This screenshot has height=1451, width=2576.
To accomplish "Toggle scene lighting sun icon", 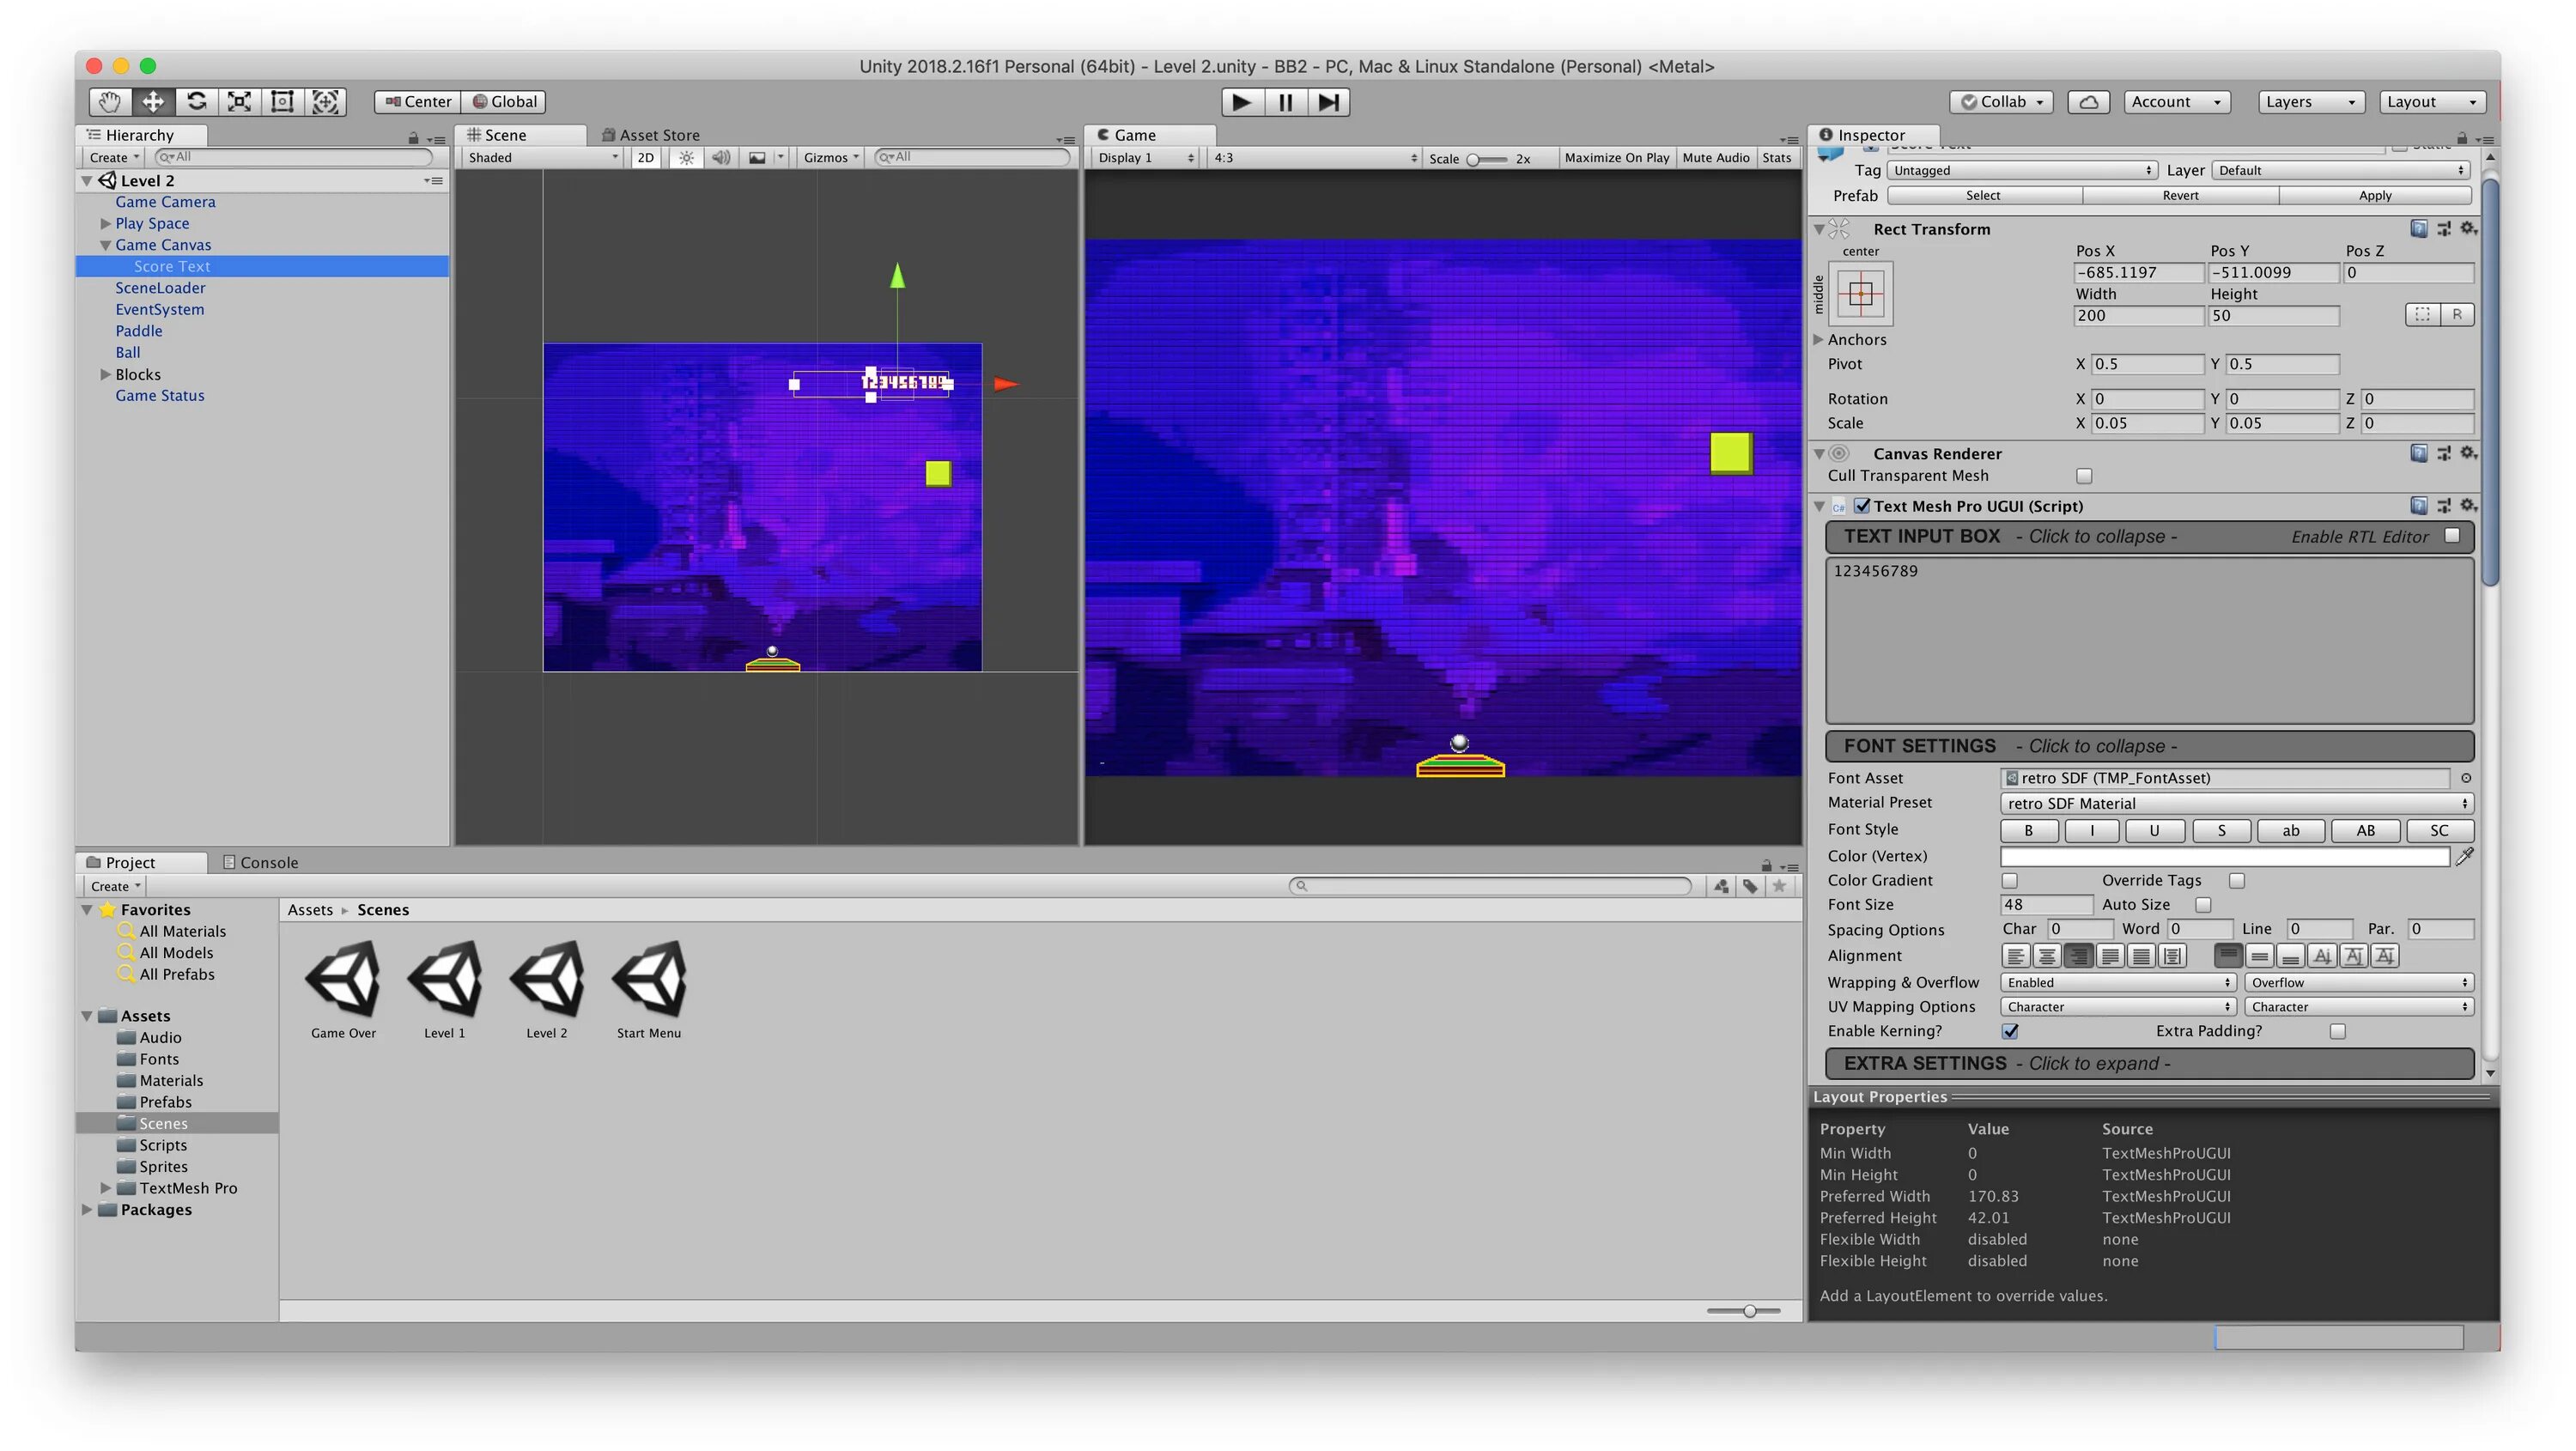I will (686, 157).
